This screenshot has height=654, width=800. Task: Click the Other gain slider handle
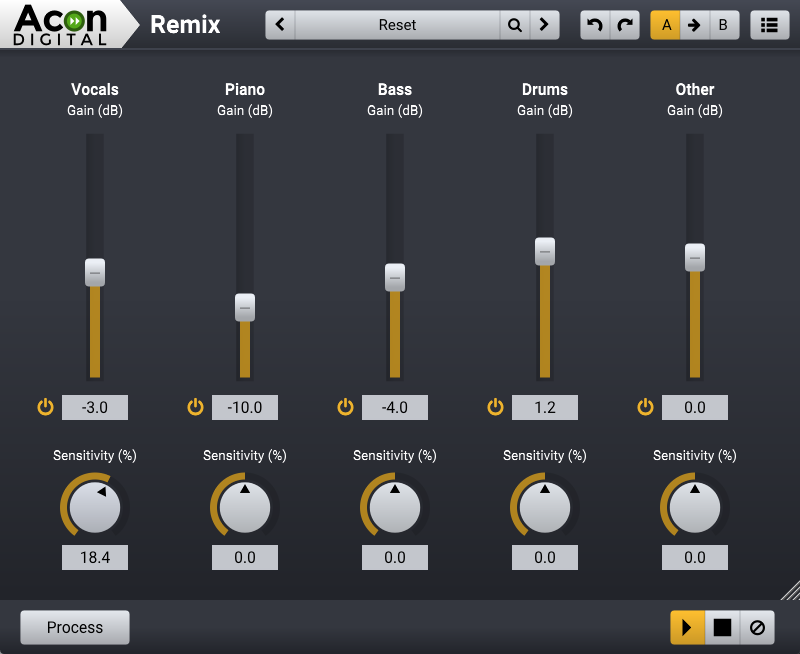695,258
